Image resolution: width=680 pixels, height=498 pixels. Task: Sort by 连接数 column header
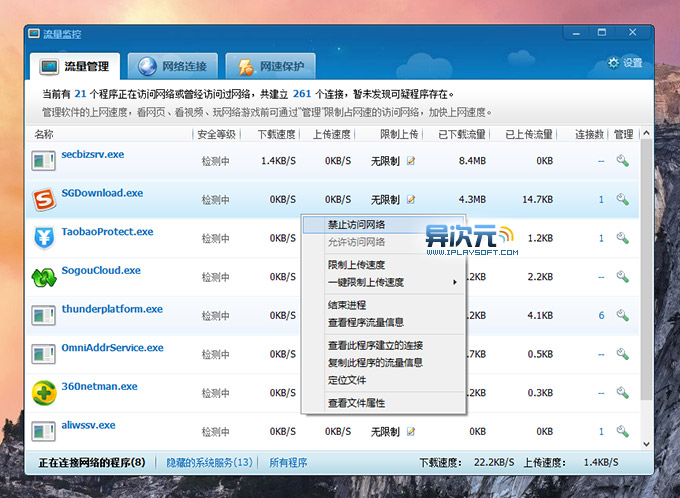point(589,134)
